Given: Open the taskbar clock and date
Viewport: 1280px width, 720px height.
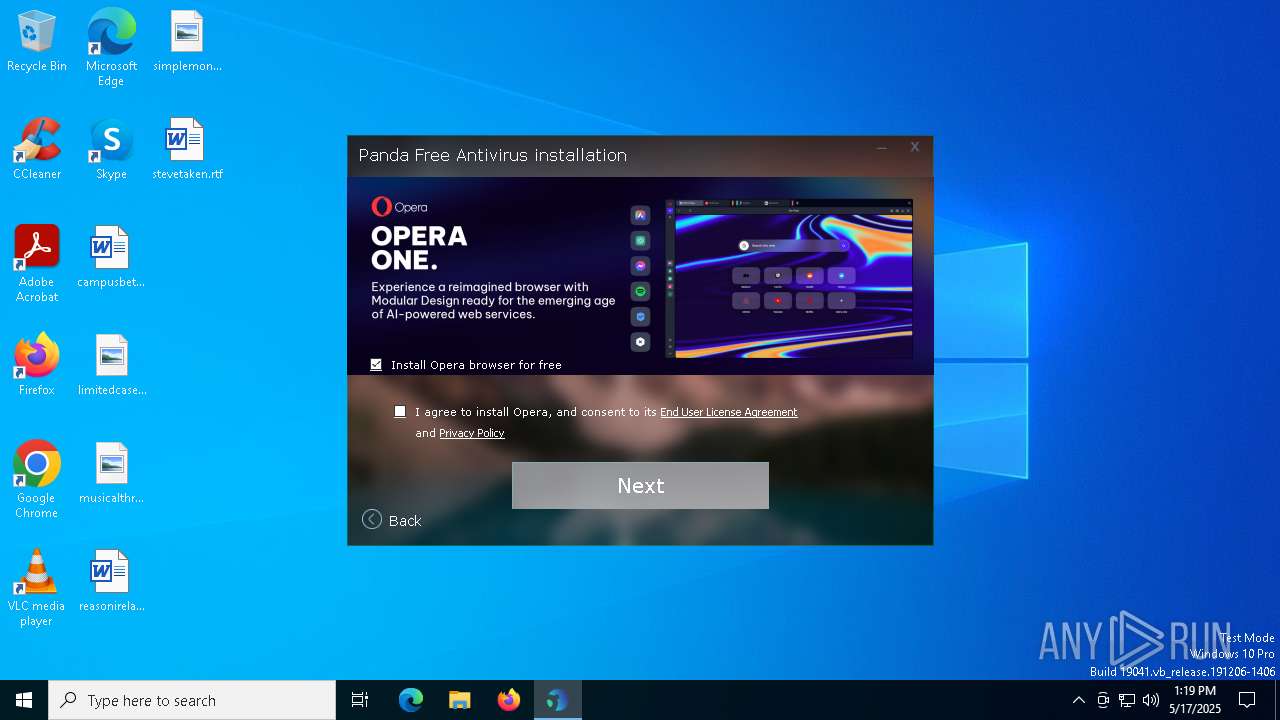Looking at the screenshot, I should tap(1195, 700).
